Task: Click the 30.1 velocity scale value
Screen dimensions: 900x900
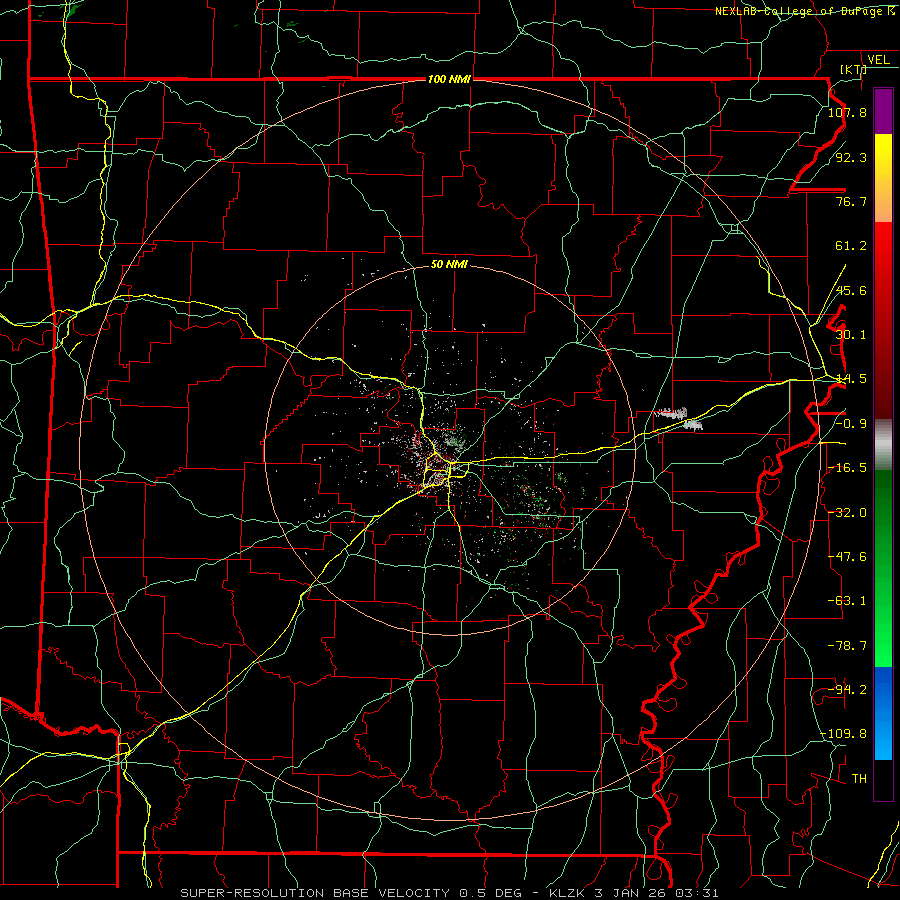Action: pyautogui.click(x=851, y=335)
